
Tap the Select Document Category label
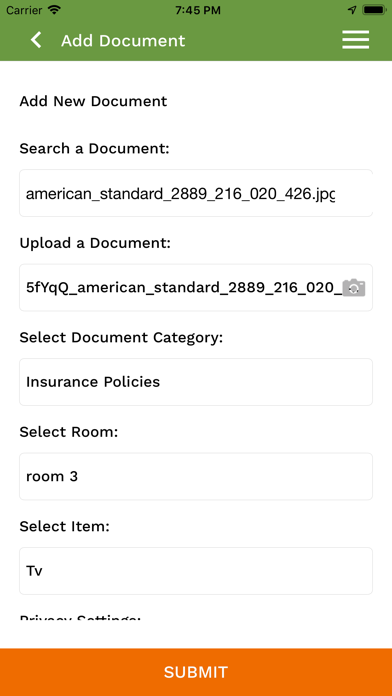coord(121,338)
